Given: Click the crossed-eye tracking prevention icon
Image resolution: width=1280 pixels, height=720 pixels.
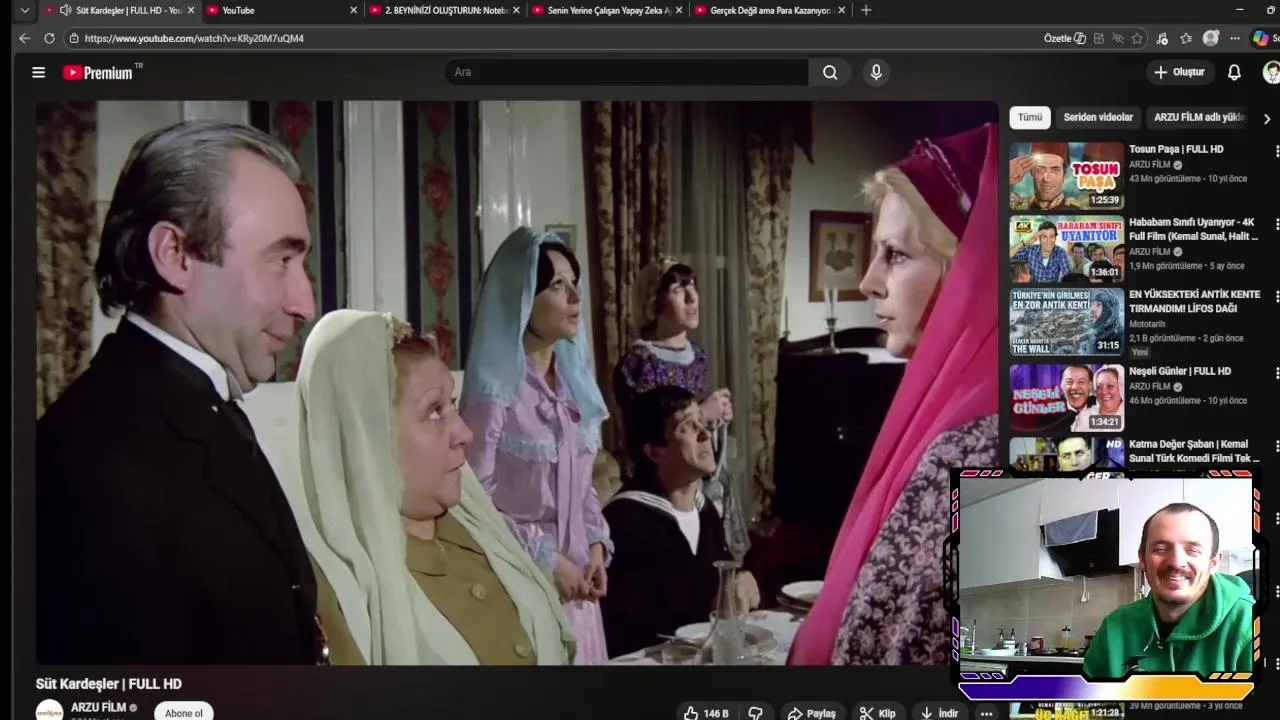Looking at the screenshot, I should 1118,38.
